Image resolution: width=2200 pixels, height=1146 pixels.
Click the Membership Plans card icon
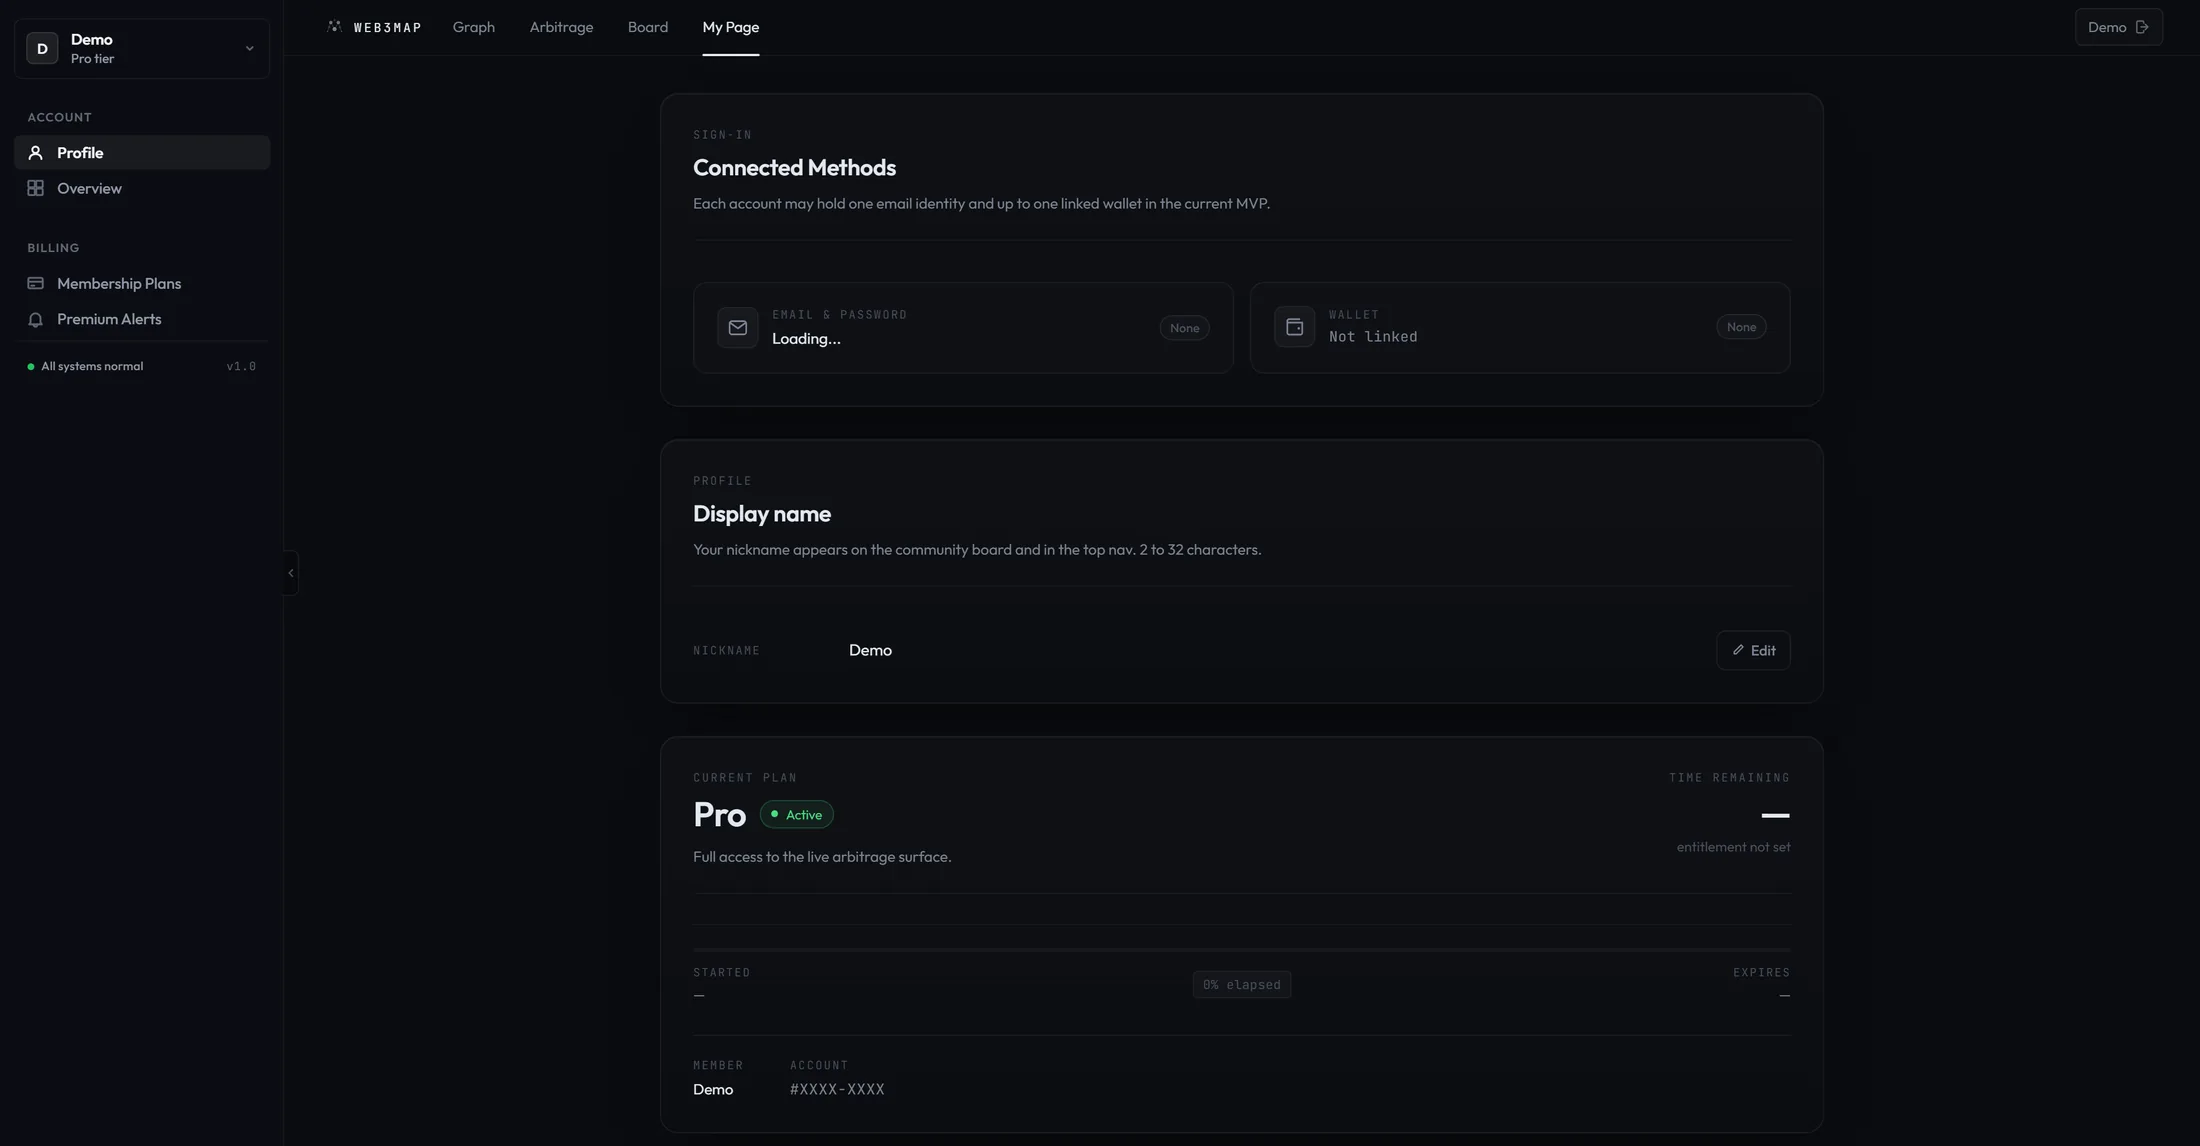click(x=35, y=283)
